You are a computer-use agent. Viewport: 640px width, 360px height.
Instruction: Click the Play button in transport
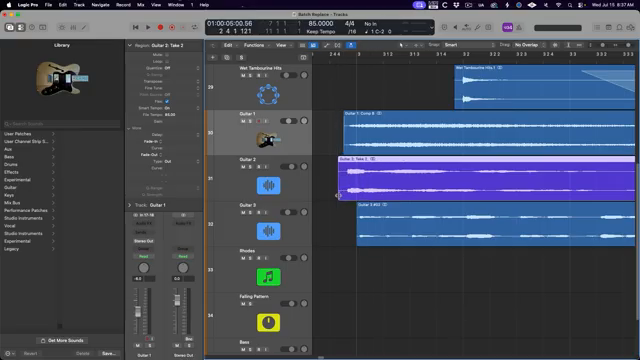(x=148, y=27)
